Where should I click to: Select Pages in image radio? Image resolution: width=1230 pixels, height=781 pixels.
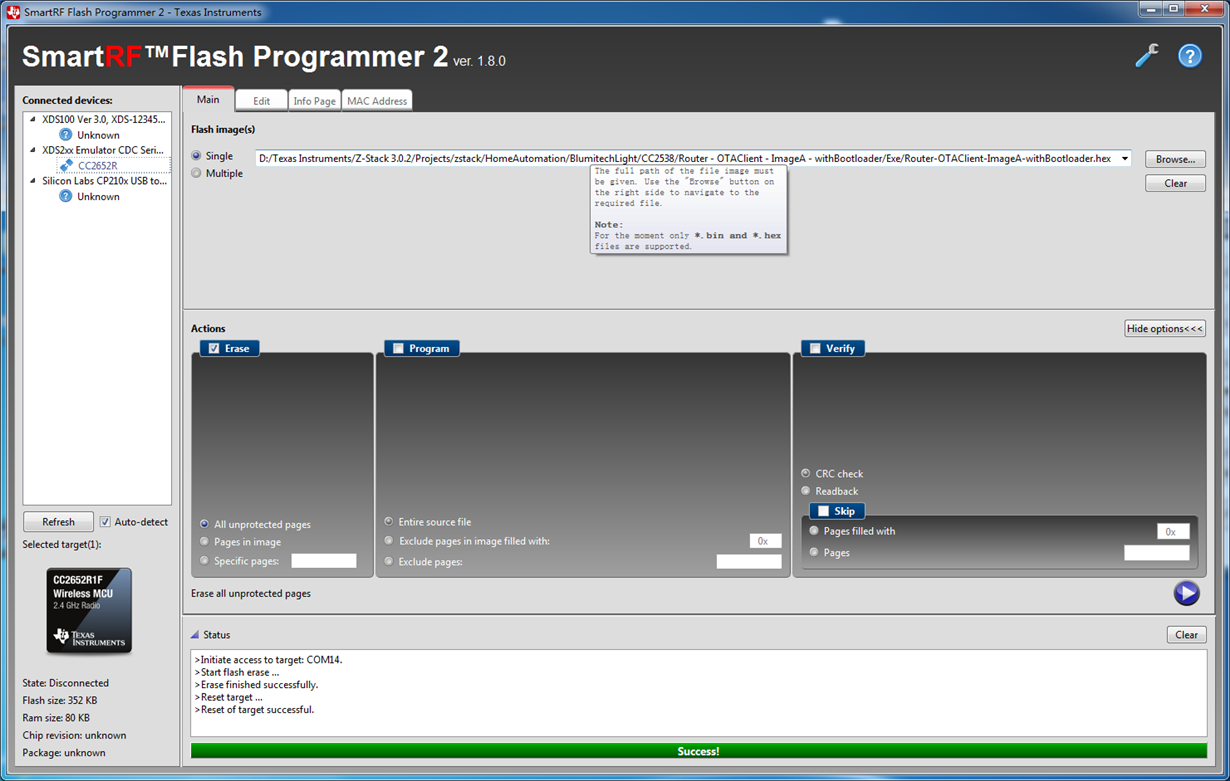click(x=205, y=542)
